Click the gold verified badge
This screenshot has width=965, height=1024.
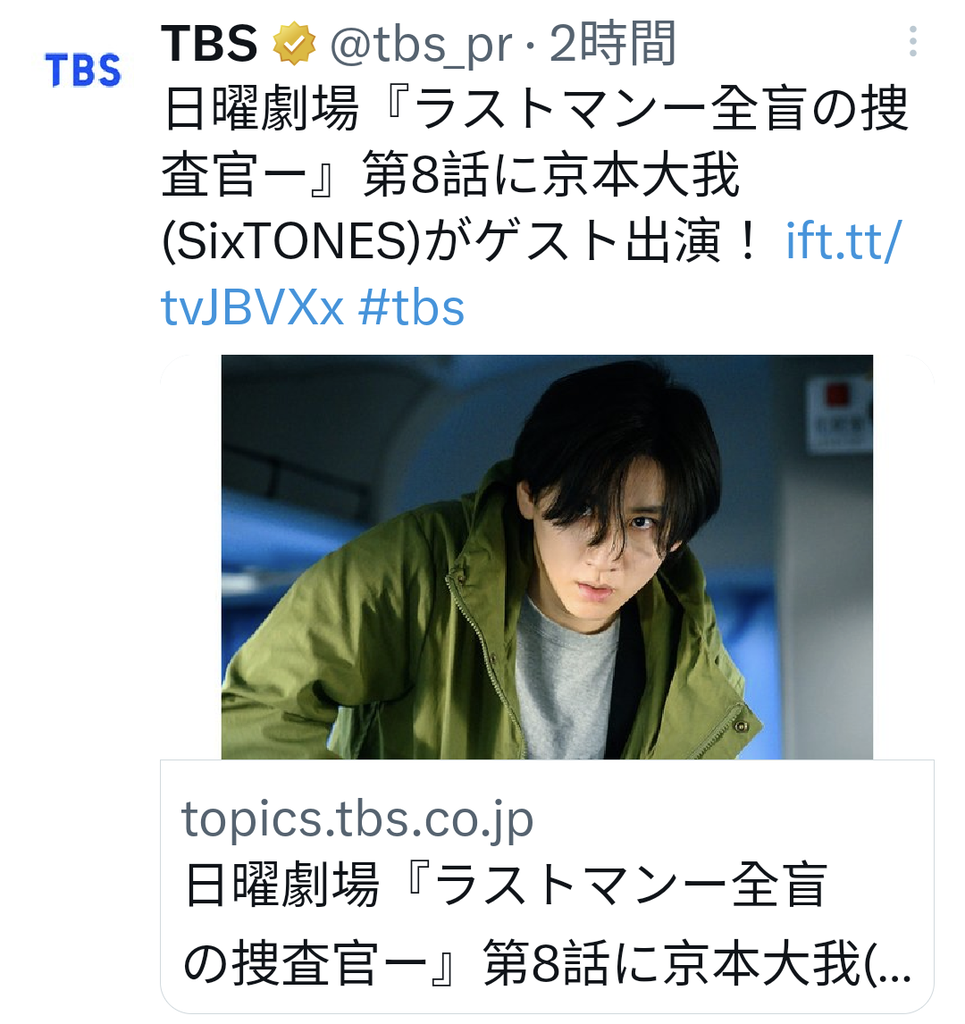[294, 43]
